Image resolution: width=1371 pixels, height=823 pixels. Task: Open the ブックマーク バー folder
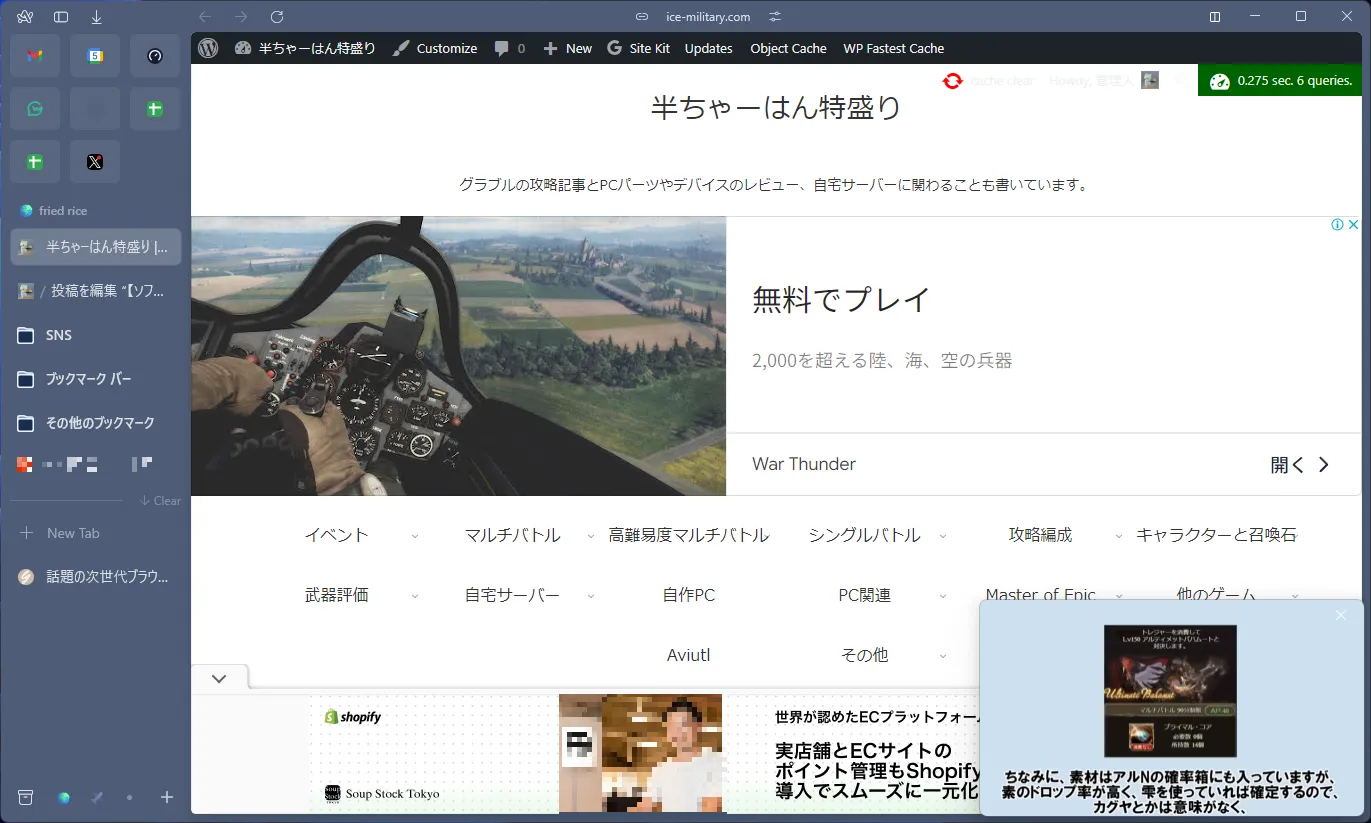click(96, 379)
